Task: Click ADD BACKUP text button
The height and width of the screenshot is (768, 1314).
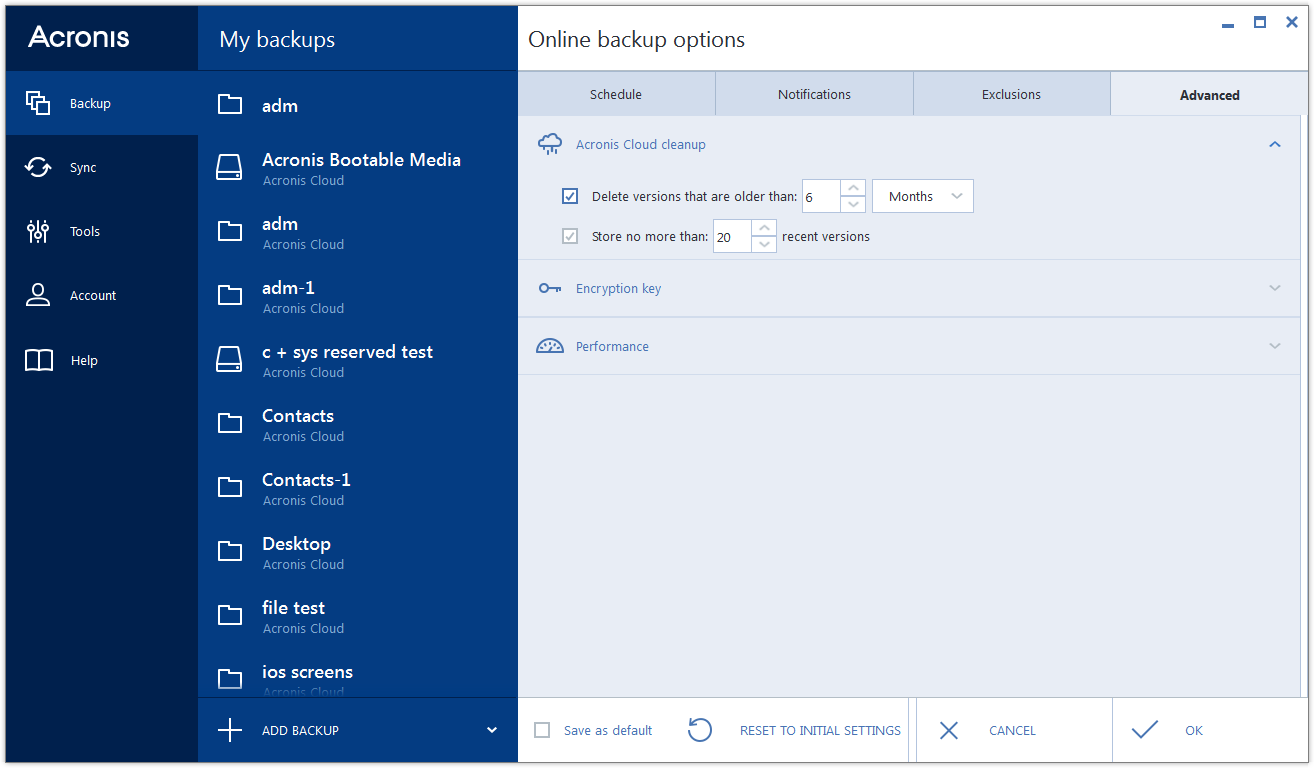Action: pyautogui.click(x=300, y=730)
